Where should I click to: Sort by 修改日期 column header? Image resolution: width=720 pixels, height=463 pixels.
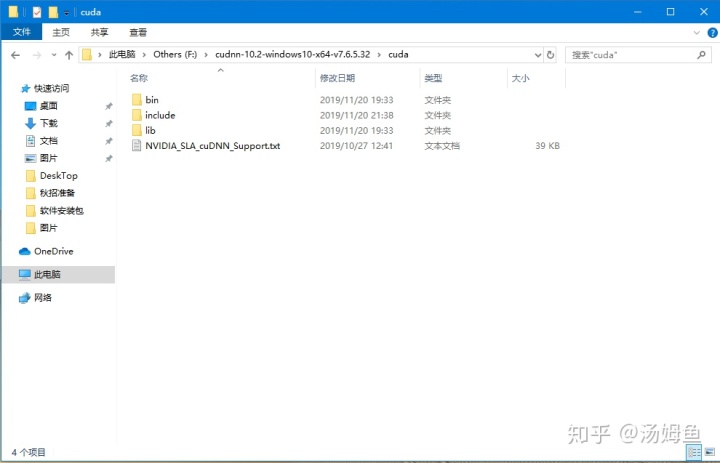(x=337, y=78)
